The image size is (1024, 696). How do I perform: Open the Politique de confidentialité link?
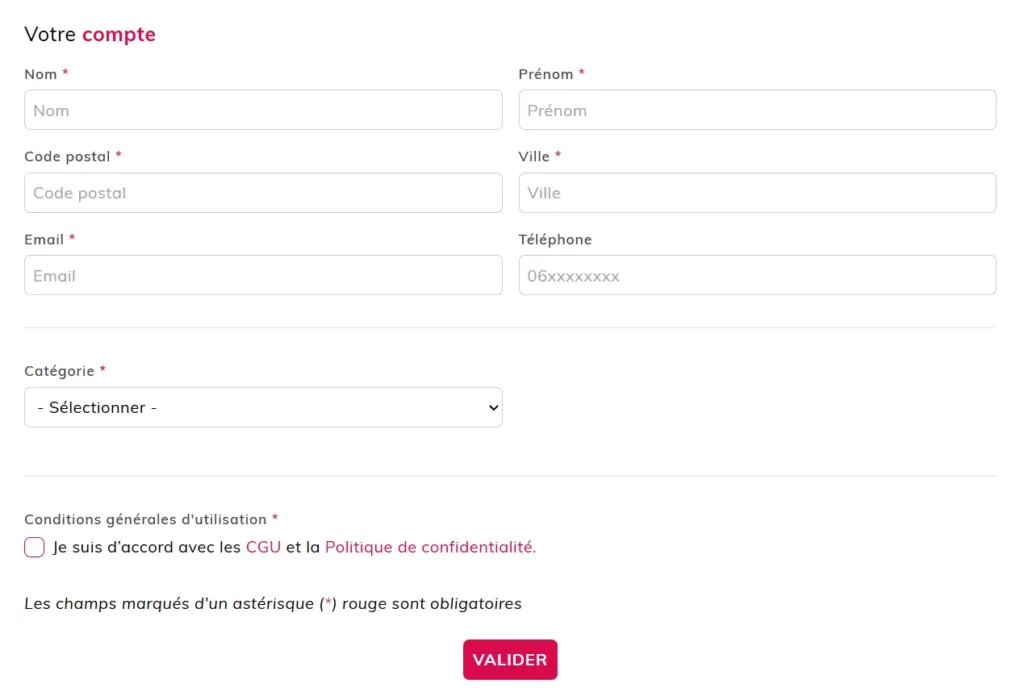pyautogui.click(x=430, y=547)
